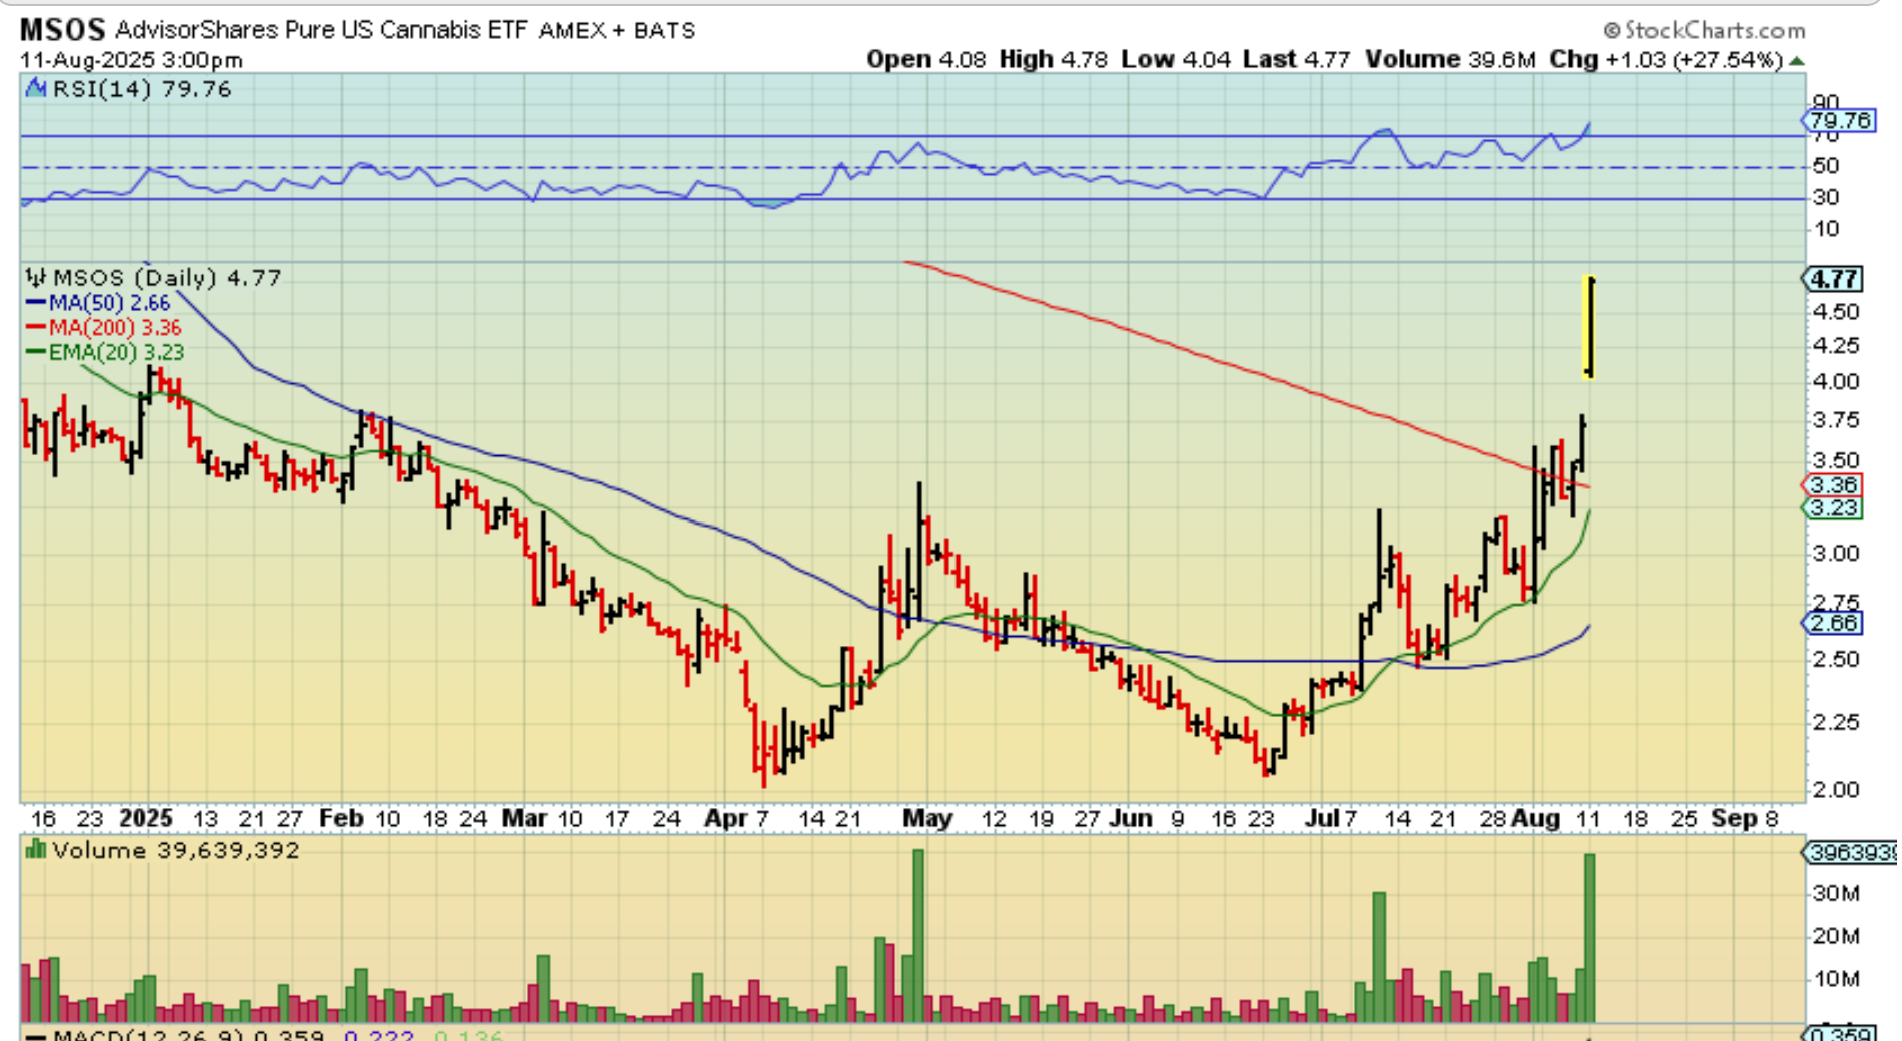The width and height of the screenshot is (1902, 1041).
Task: Click the AdvisorShares Pure US Cannabis ETF title
Action: [x=321, y=30]
